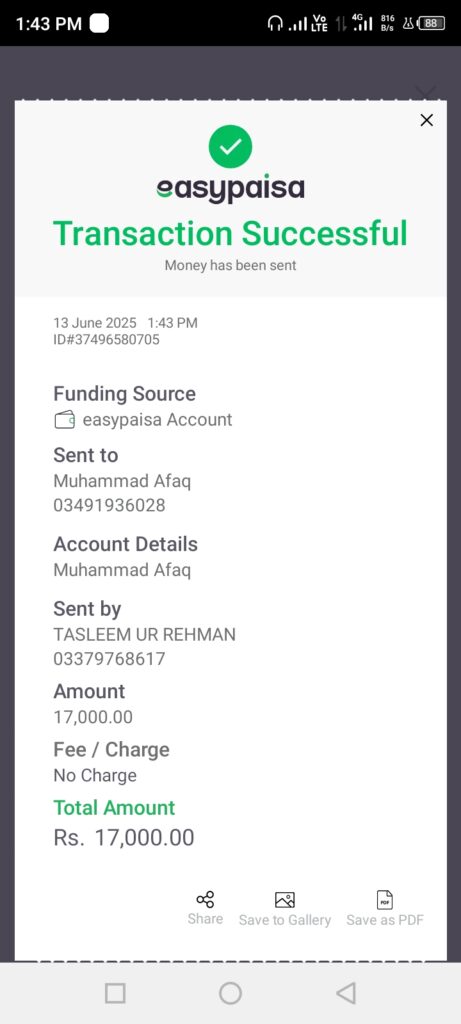The width and height of the screenshot is (461, 1024).
Task: Tap the battery indicator in status bar
Action: pos(431,24)
